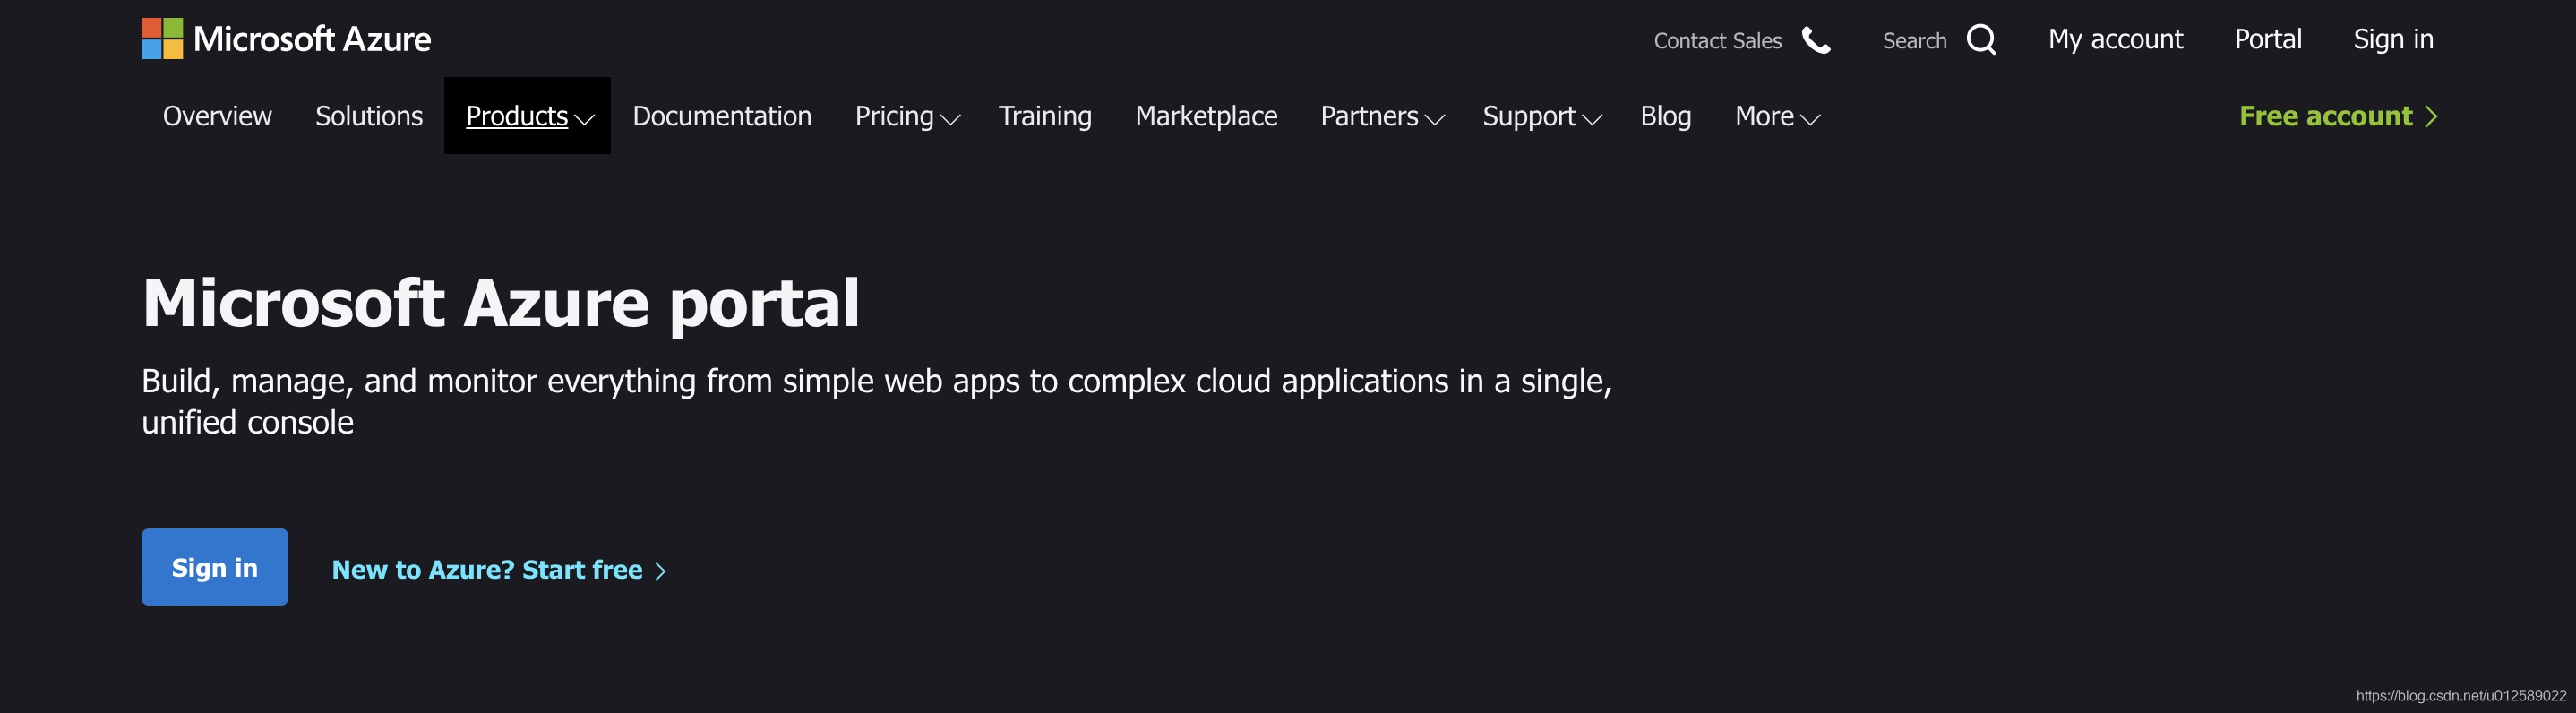Click Sign in at top right
The height and width of the screenshot is (713, 2576).
pyautogui.click(x=2393, y=40)
